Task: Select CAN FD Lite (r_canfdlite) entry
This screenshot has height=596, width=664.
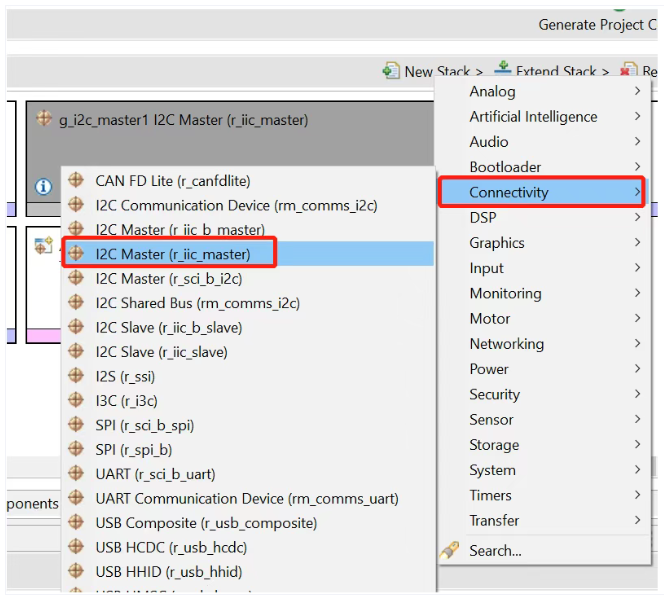Action: (248, 180)
